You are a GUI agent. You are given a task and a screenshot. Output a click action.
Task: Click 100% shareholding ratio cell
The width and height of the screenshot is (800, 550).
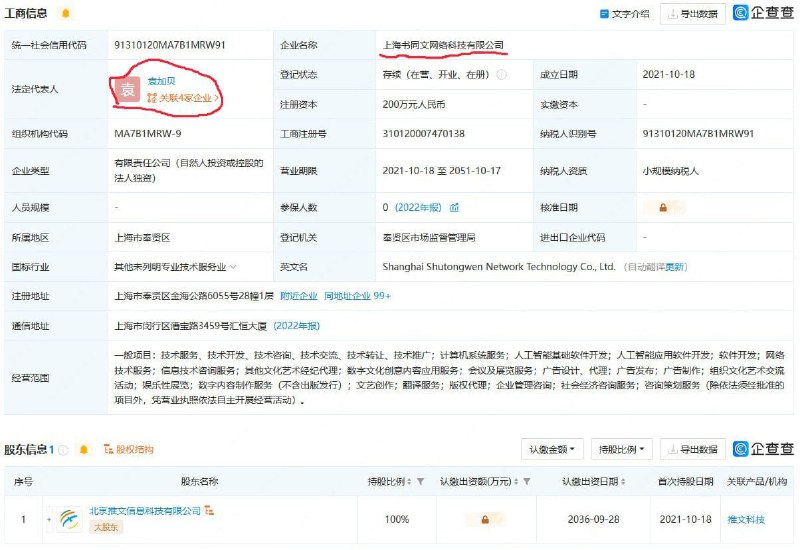(x=397, y=519)
